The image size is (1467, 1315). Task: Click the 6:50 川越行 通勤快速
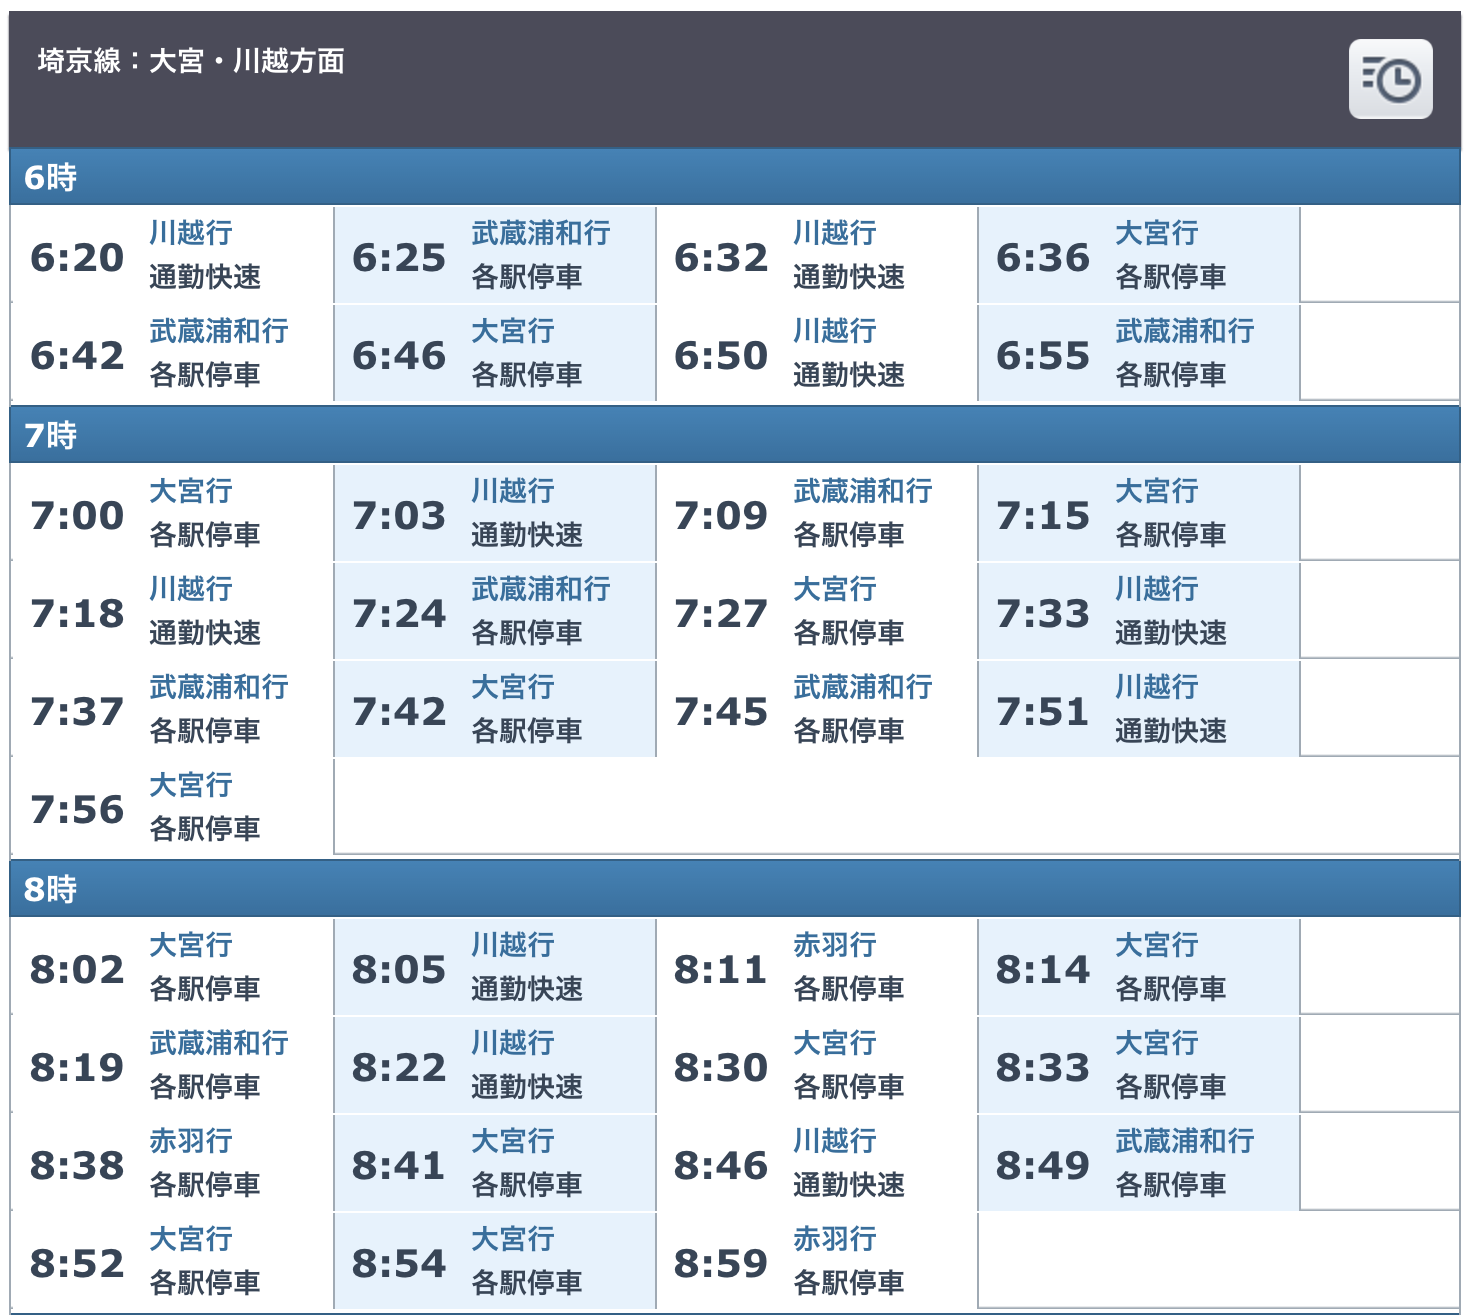pos(816,354)
